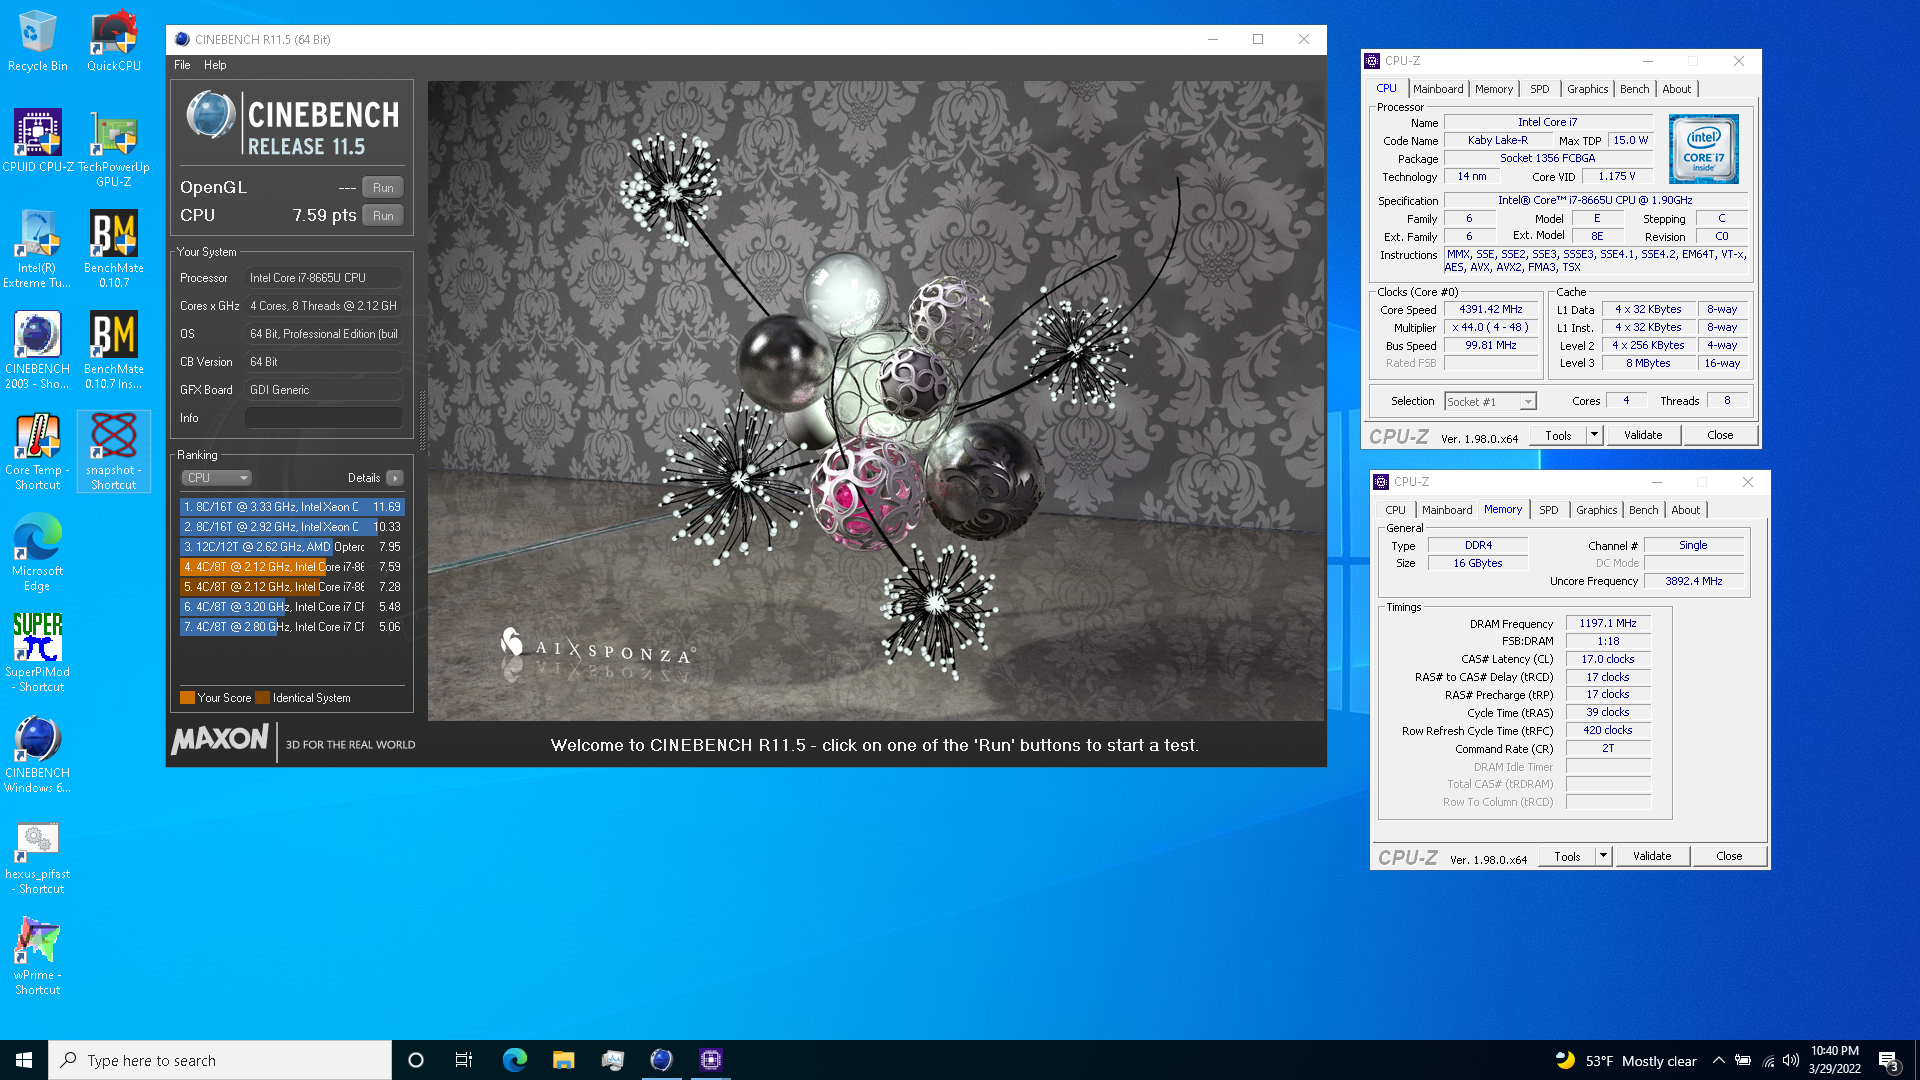Open Intel Extreme Tuning desktop shortcut
Viewport: 1920px width, 1080px height.
point(37,249)
